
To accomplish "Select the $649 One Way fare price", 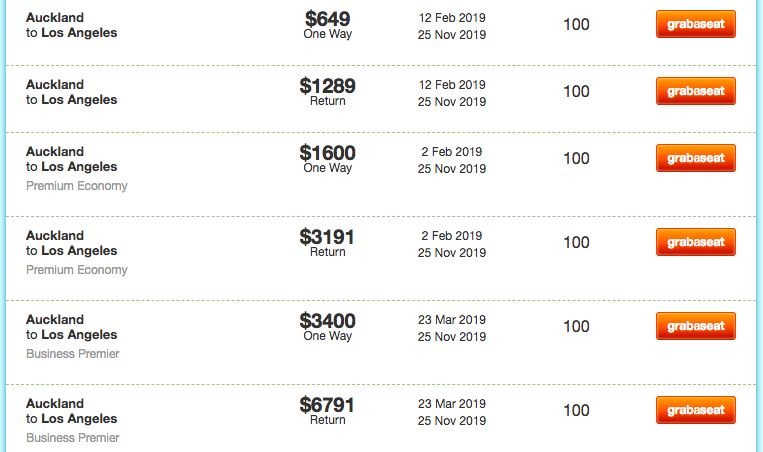I will point(327,19).
